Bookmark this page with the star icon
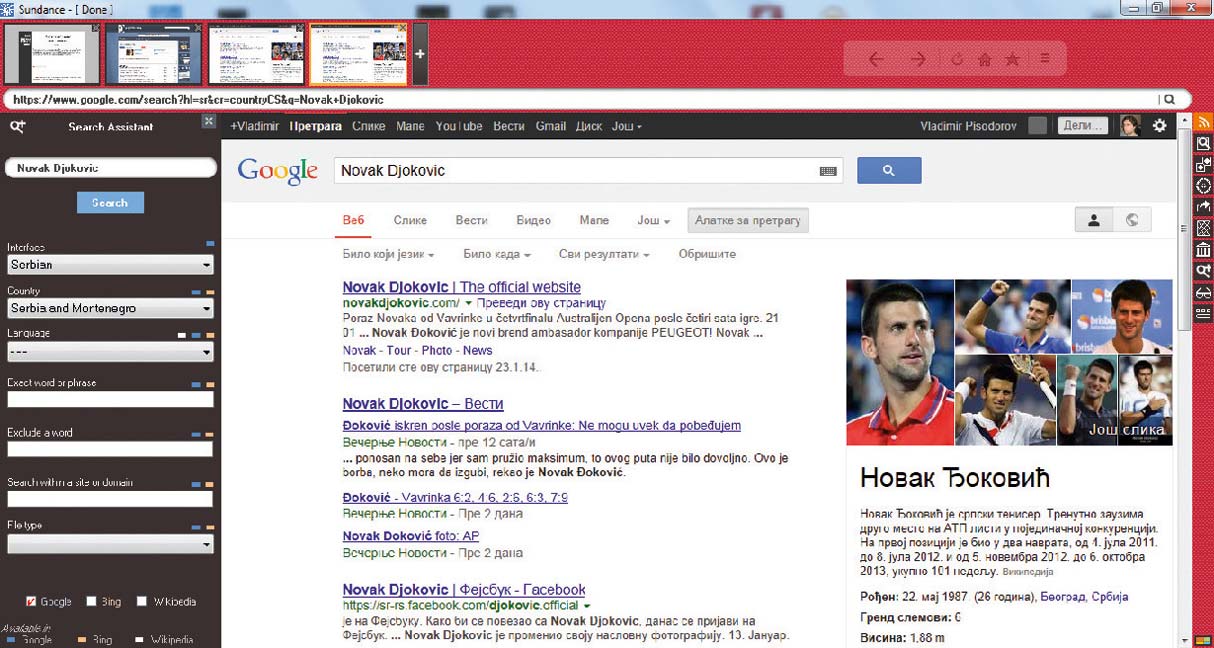This screenshot has height=648, width=1214. tap(1012, 60)
